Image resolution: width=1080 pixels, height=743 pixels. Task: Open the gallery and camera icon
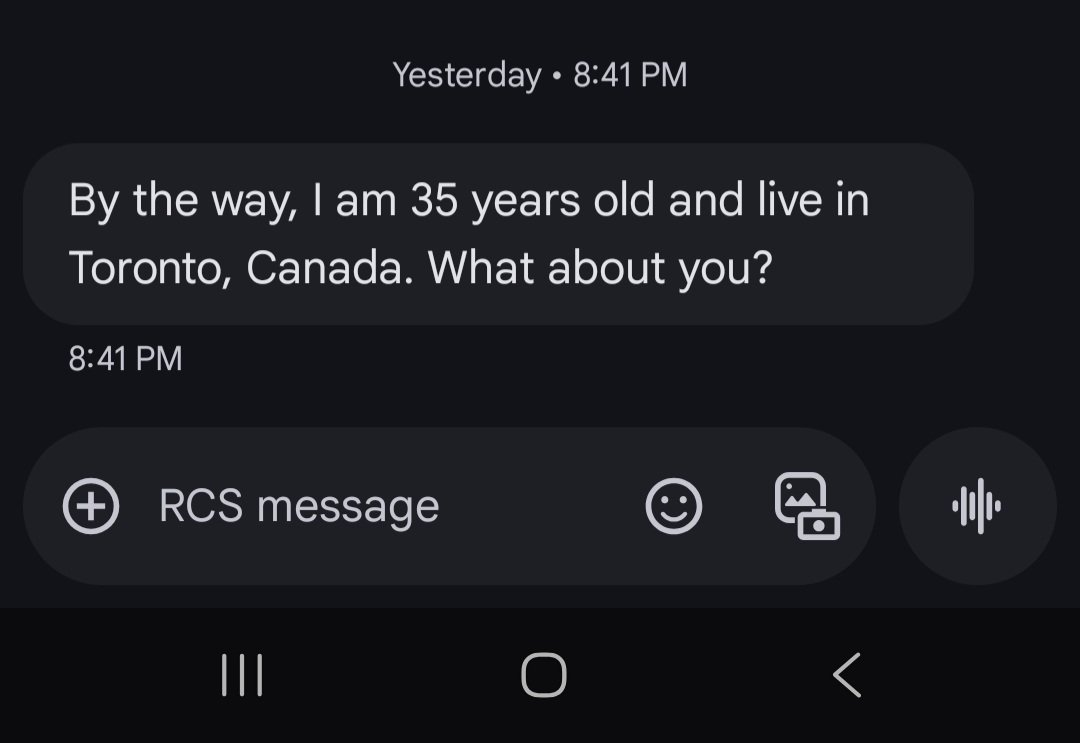807,506
